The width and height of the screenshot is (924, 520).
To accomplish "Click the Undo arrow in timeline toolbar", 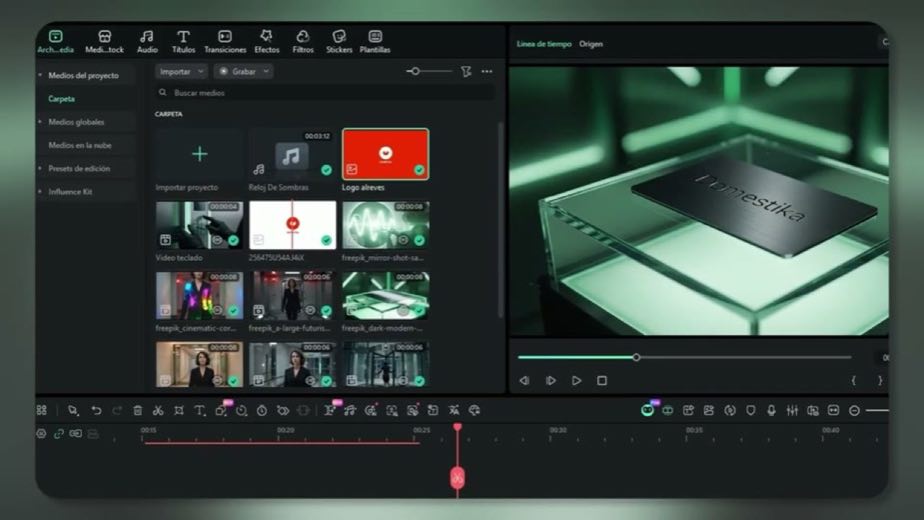I will coord(96,410).
